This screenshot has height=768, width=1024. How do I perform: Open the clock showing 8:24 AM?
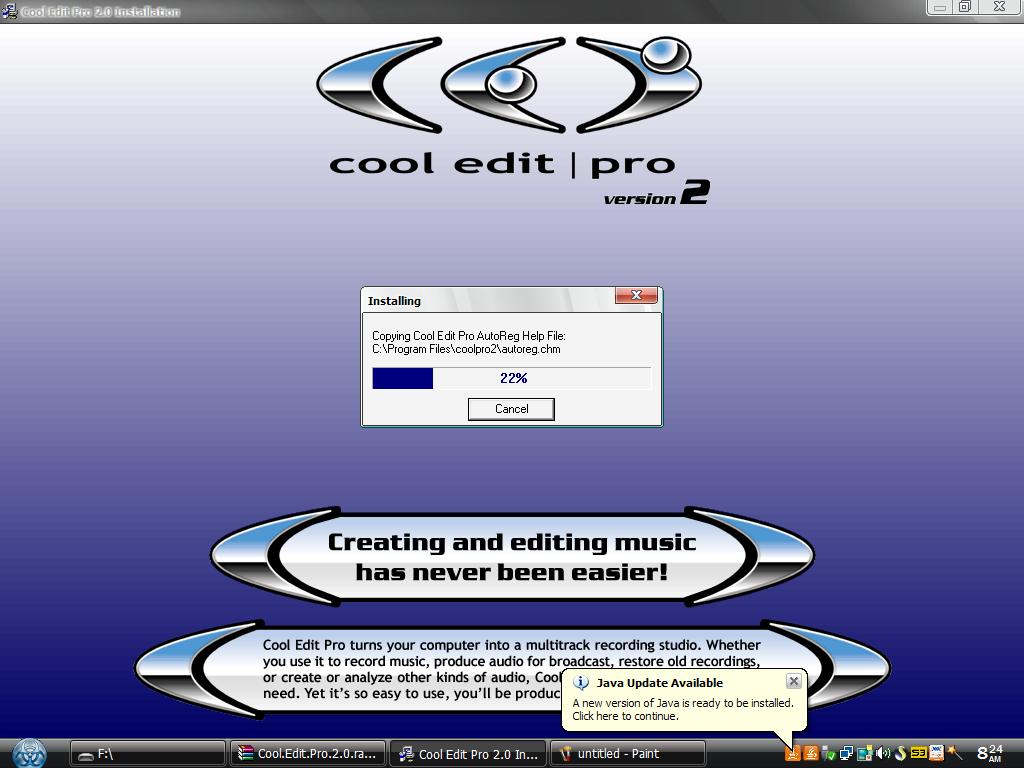coord(989,753)
